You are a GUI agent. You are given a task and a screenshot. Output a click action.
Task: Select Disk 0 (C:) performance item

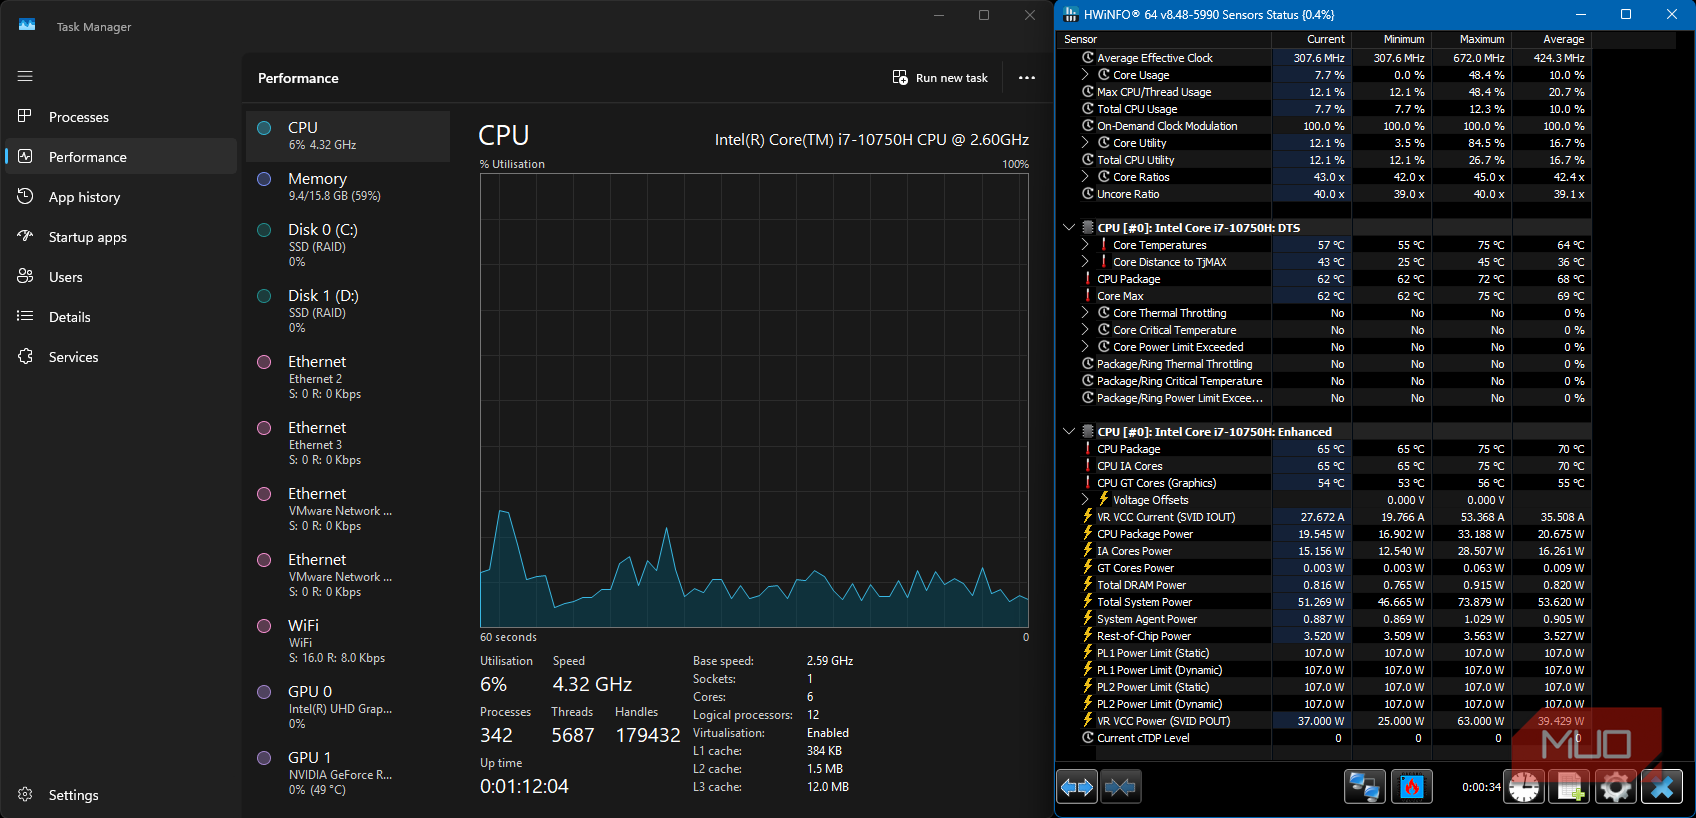(x=348, y=245)
